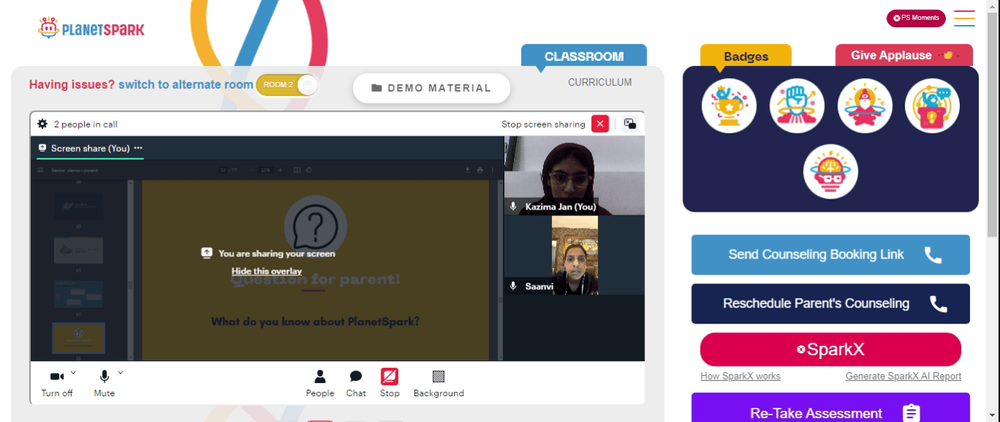Award the brain with glasses badge

pos(830,171)
